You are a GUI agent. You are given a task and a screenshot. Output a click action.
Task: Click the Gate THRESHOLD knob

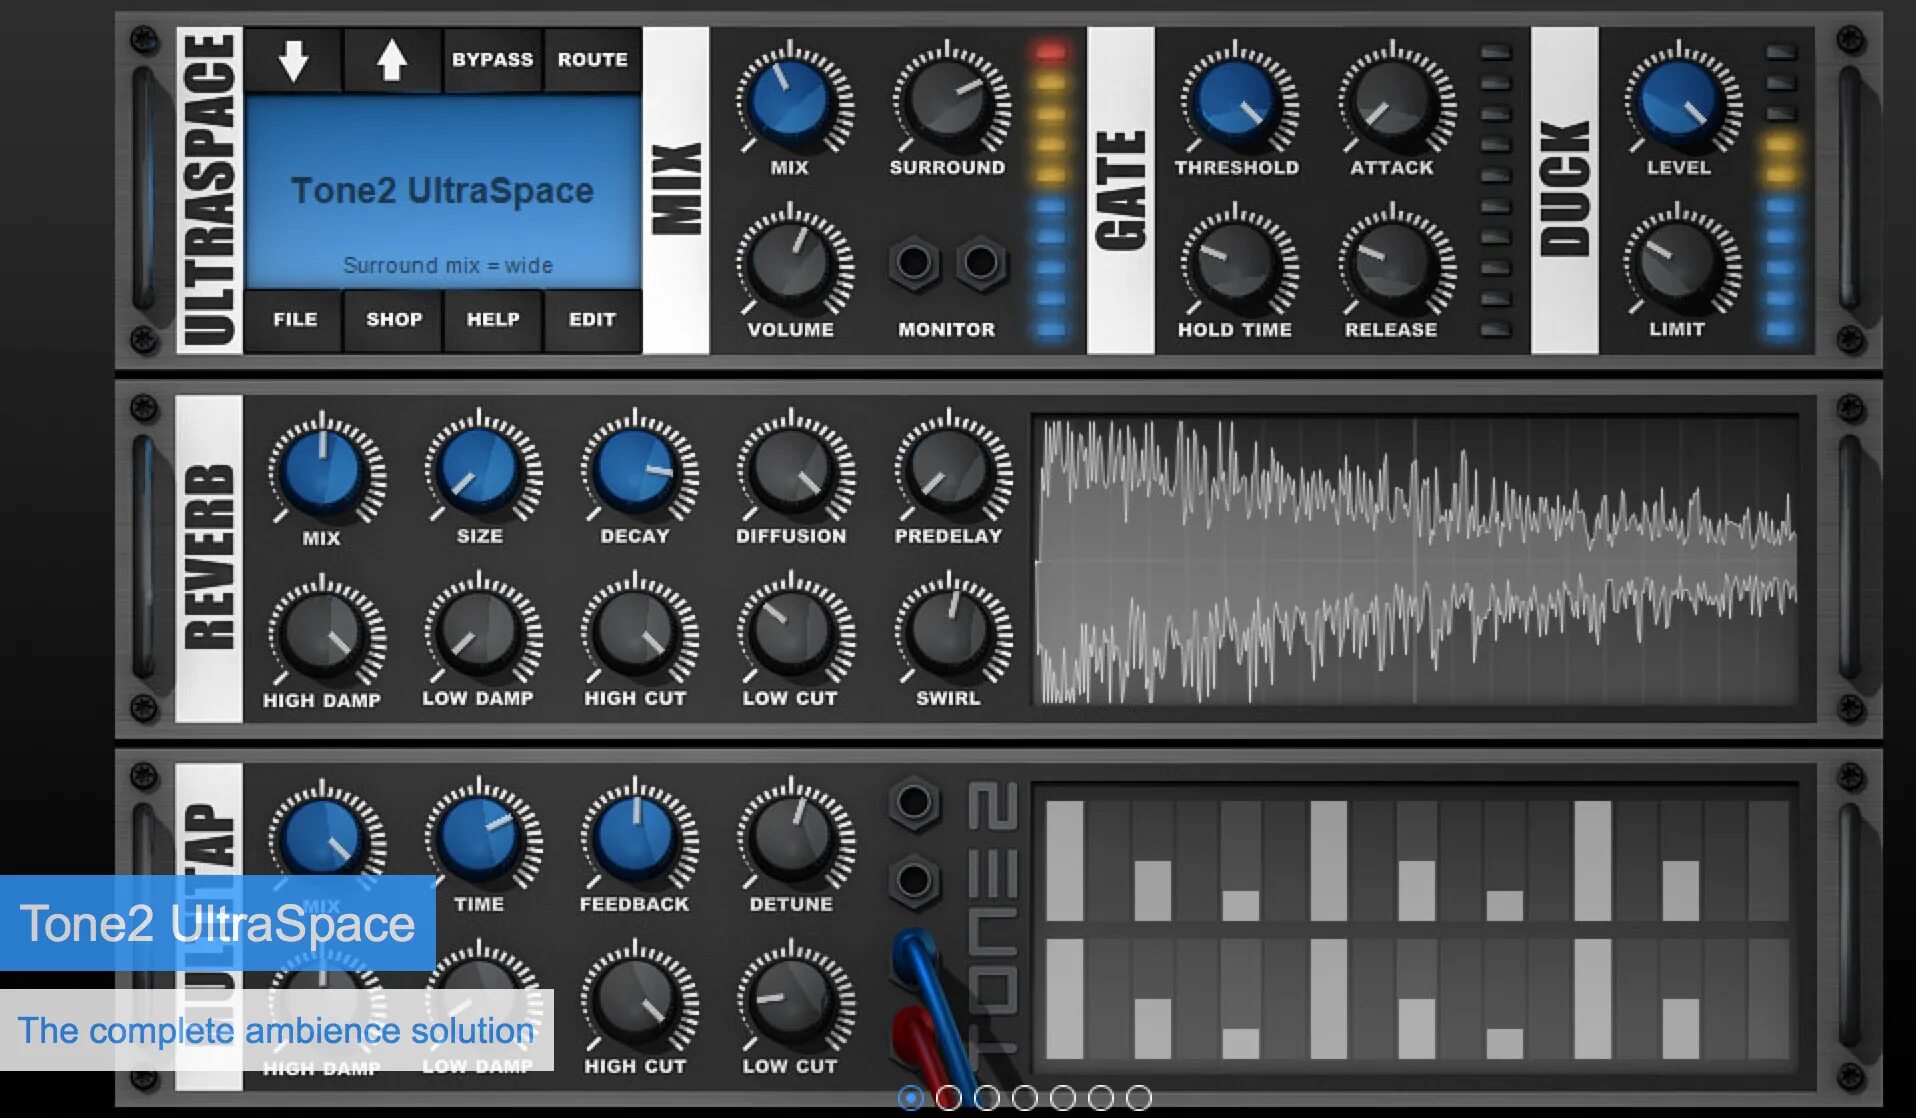(x=1236, y=101)
